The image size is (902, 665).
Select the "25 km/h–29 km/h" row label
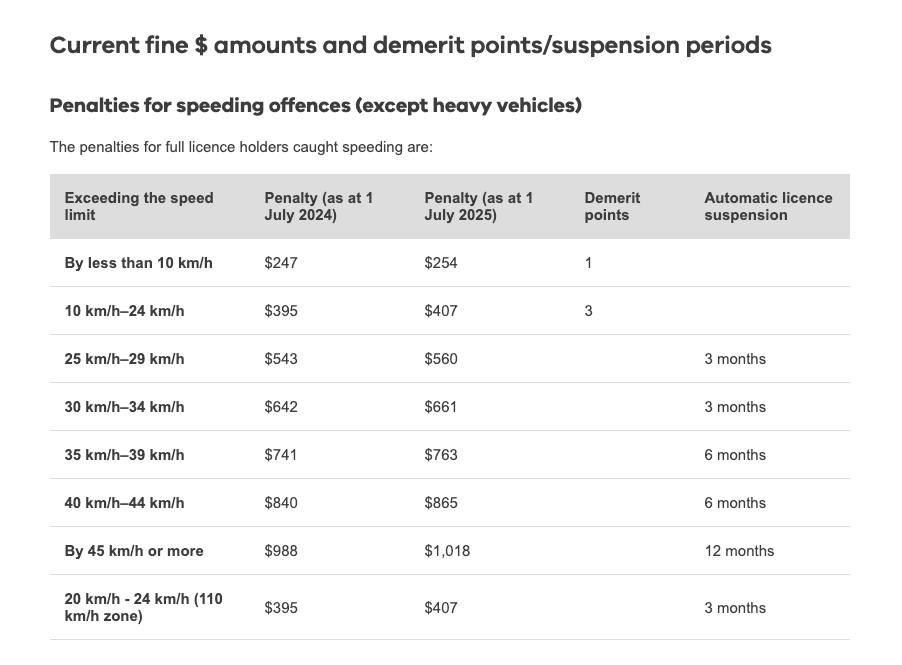[x=125, y=359]
